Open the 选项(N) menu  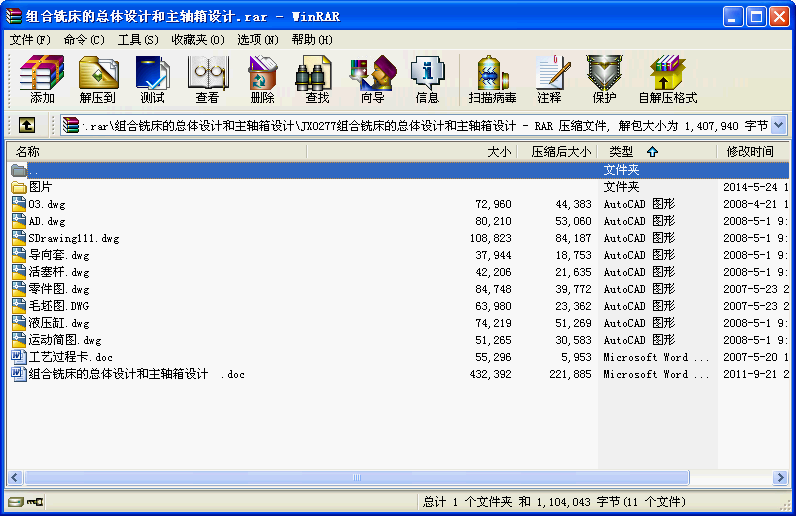[258, 40]
